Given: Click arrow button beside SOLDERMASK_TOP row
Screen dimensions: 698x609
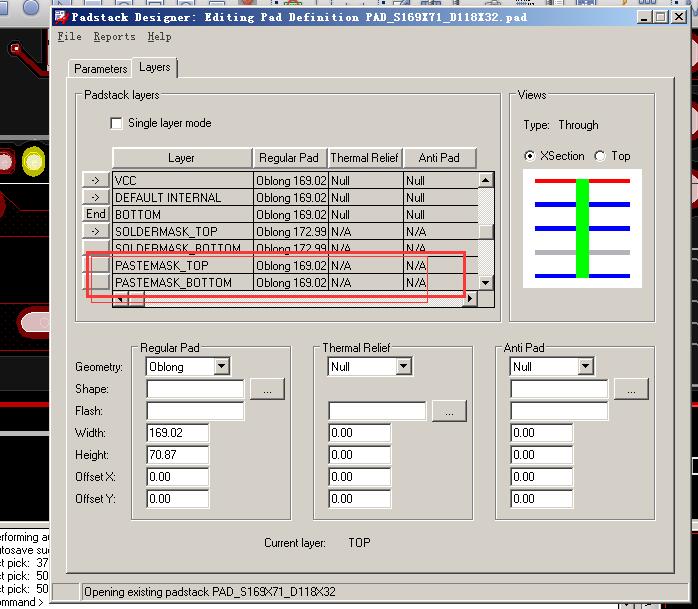Looking at the screenshot, I should click(x=96, y=231).
